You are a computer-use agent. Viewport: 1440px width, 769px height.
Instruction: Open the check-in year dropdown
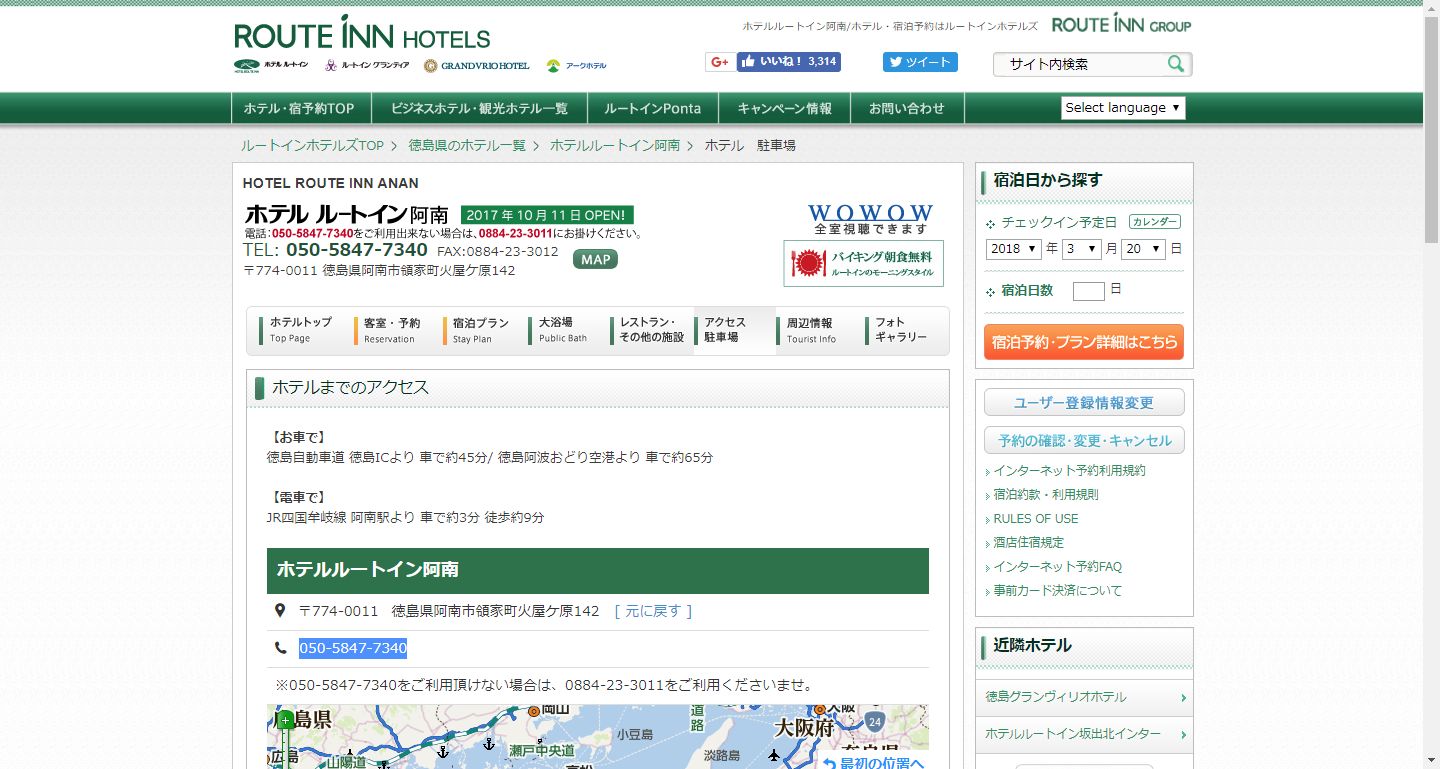point(1014,249)
